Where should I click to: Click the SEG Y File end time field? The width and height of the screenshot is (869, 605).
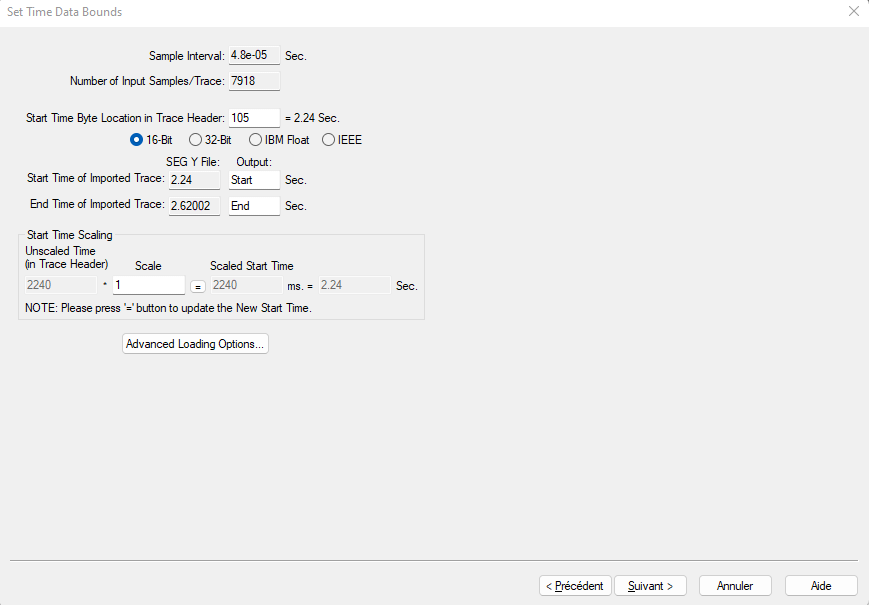194,206
